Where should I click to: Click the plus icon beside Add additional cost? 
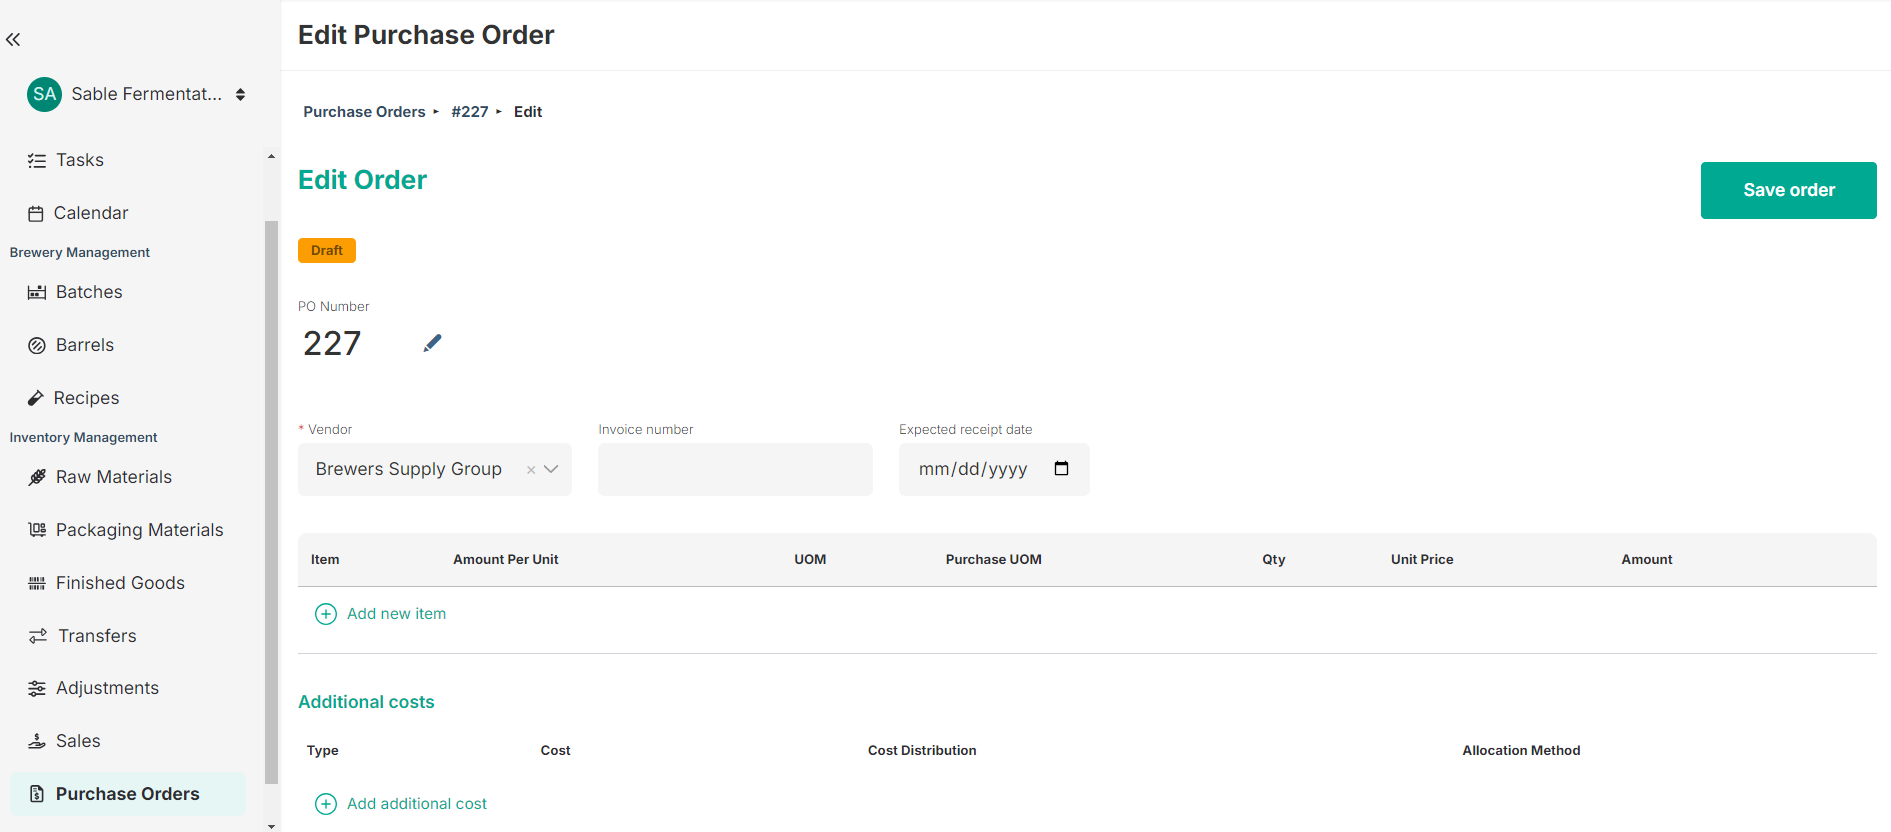(x=326, y=804)
